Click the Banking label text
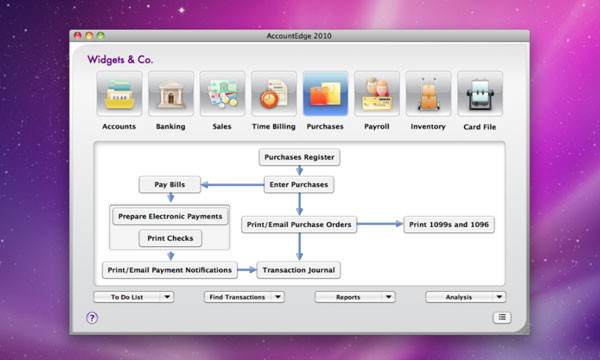 click(x=171, y=127)
